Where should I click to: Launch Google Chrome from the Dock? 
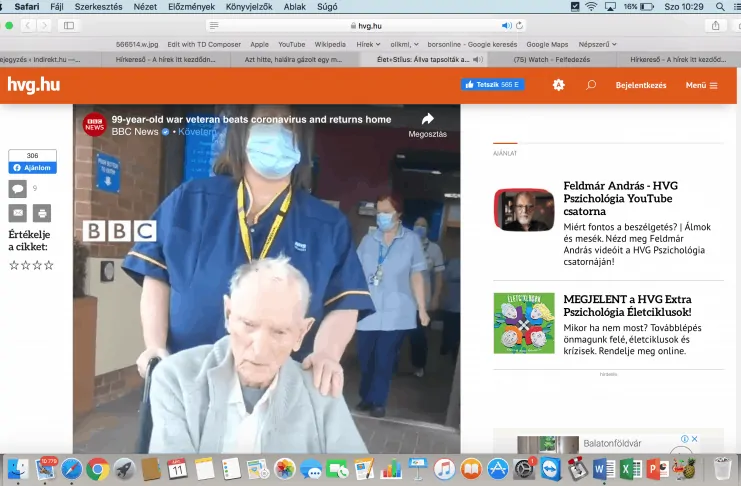point(98,468)
